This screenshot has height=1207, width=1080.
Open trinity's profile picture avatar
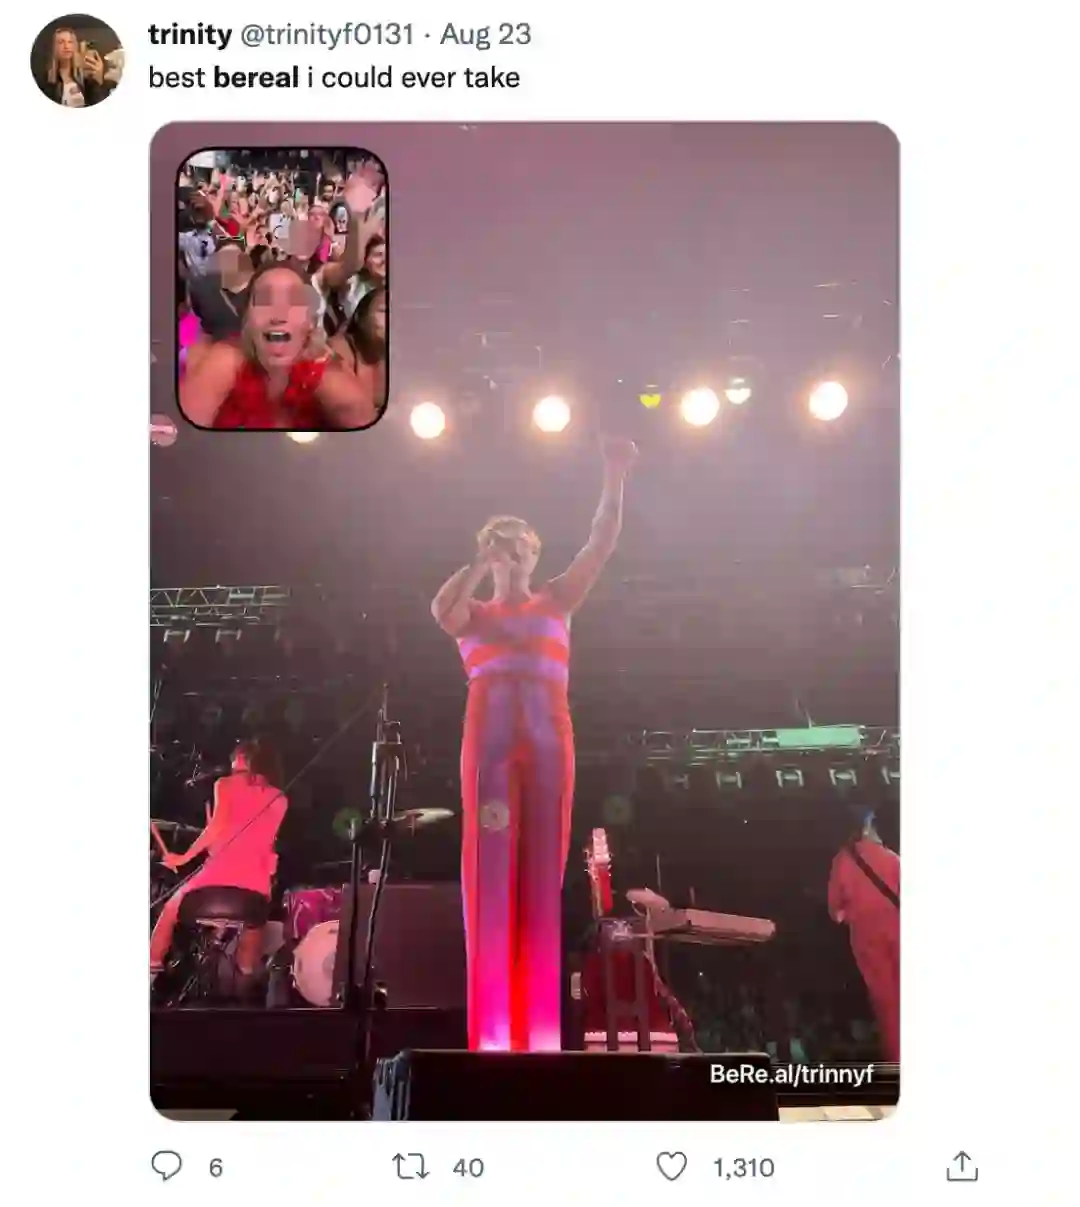[77, 61]
